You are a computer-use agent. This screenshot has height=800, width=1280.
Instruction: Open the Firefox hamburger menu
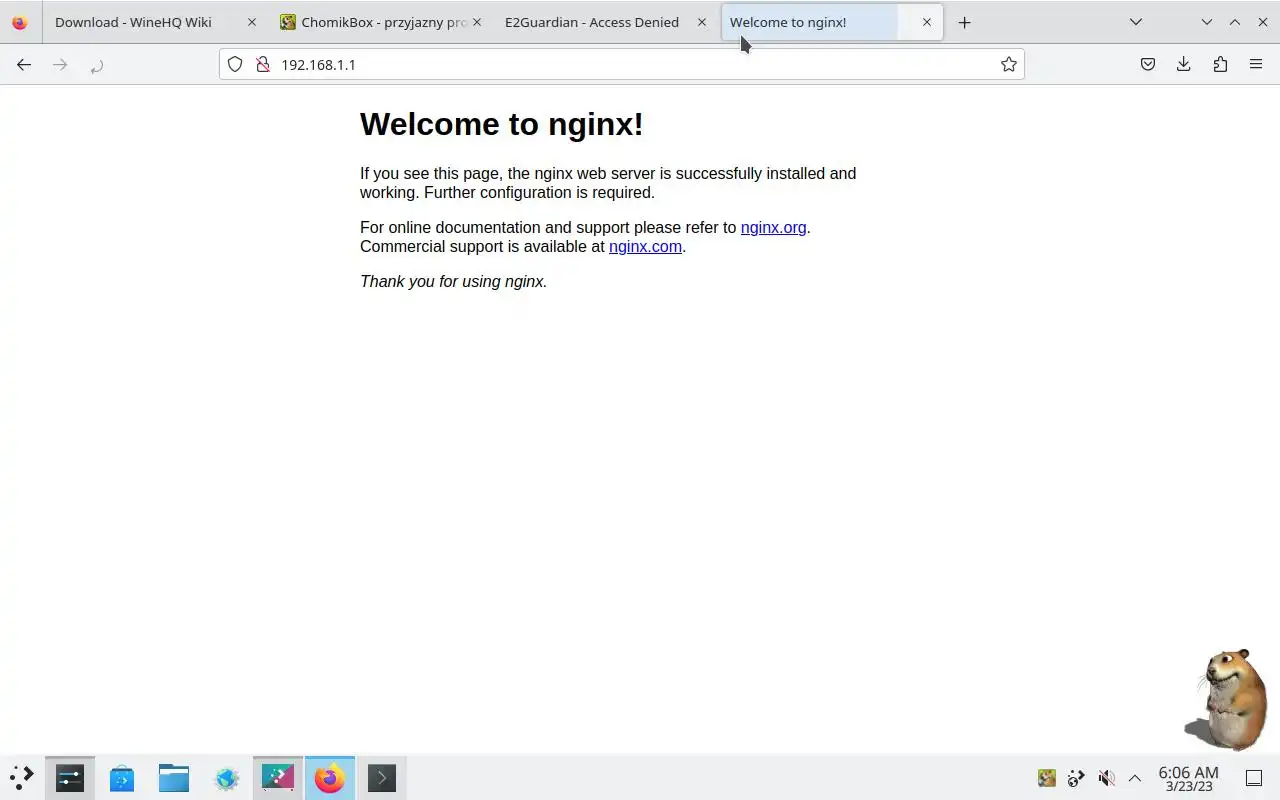coord(1256,65)
